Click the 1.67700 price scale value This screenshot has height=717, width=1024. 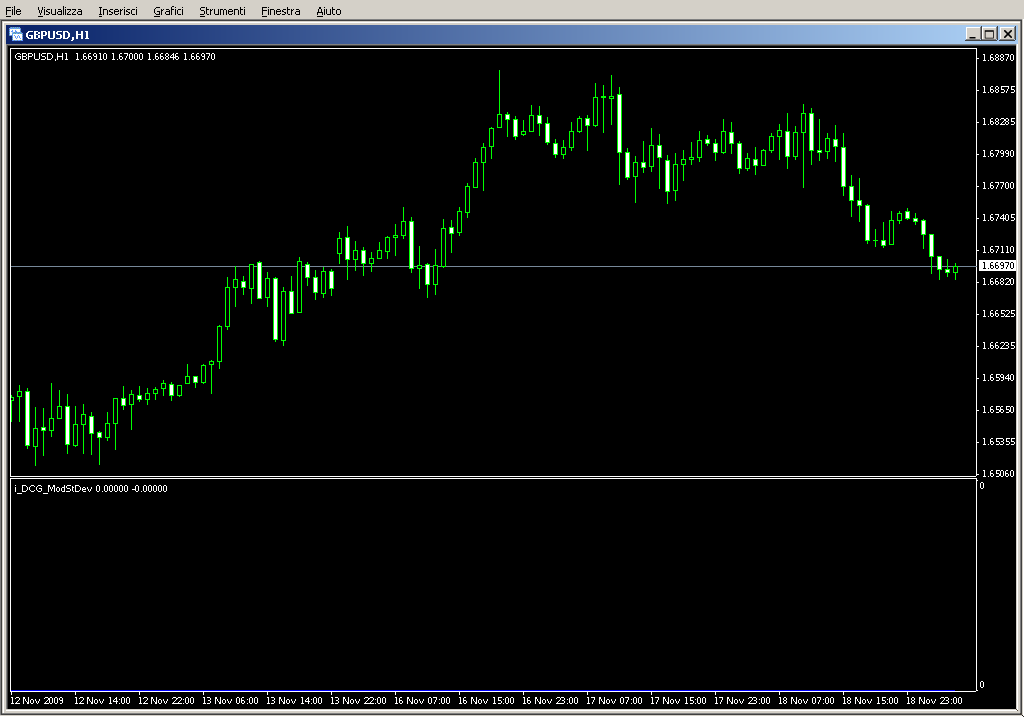pos(999,185)
